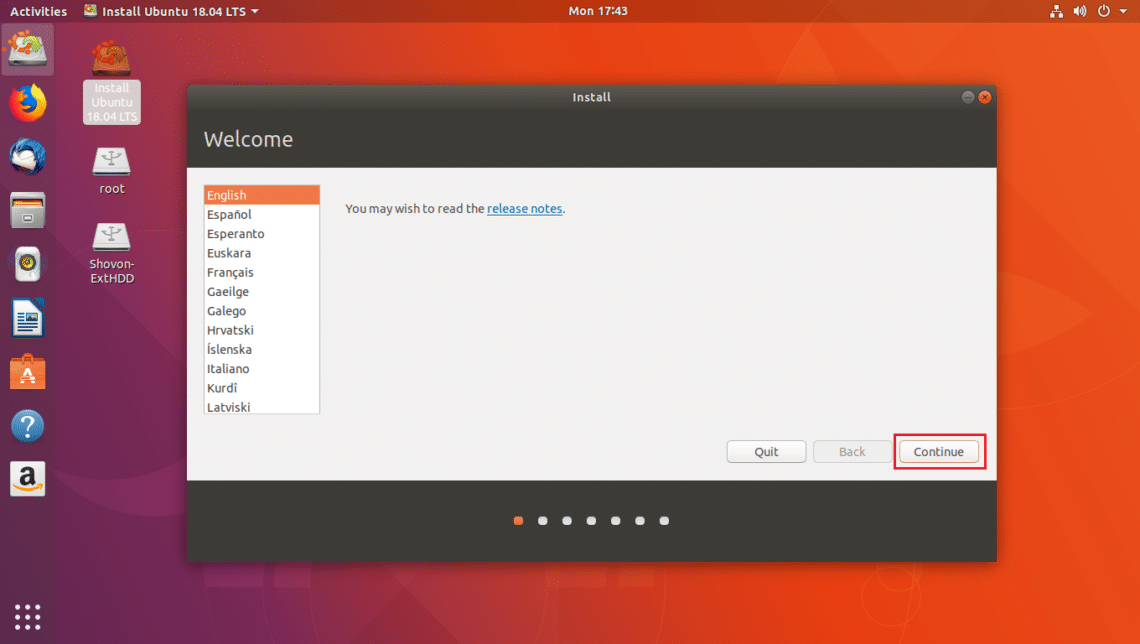Click the Back button
Screen dimensions: 1140x644
[x=852, y=451]
